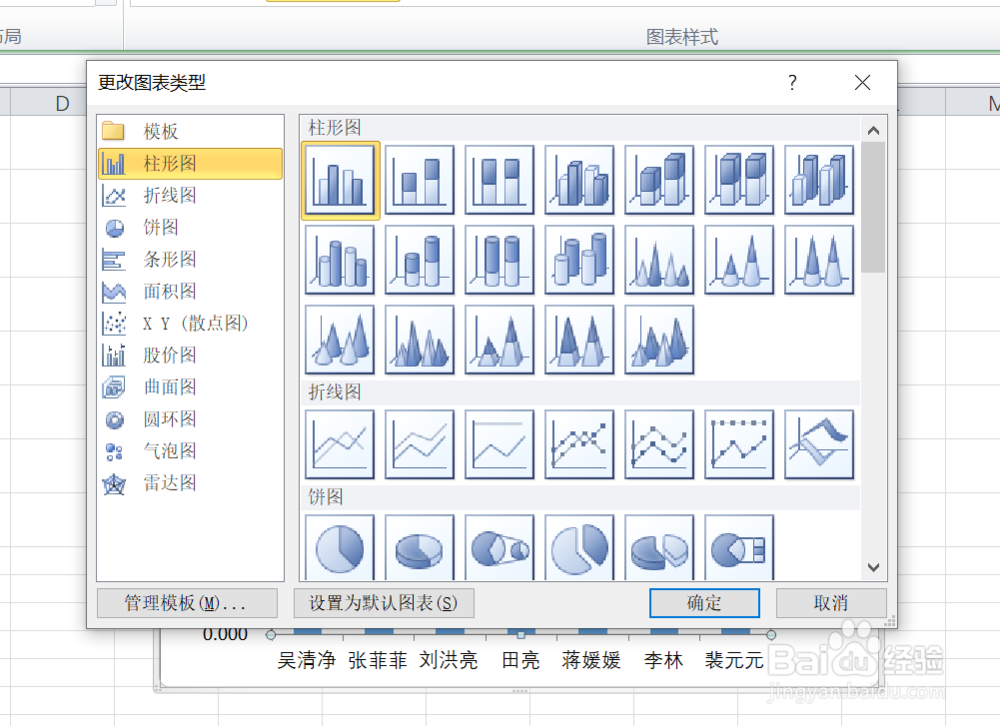Open 管理模板 (Manage Templates)
Viewport: 1000px width, 726px height.
point(186,603)
